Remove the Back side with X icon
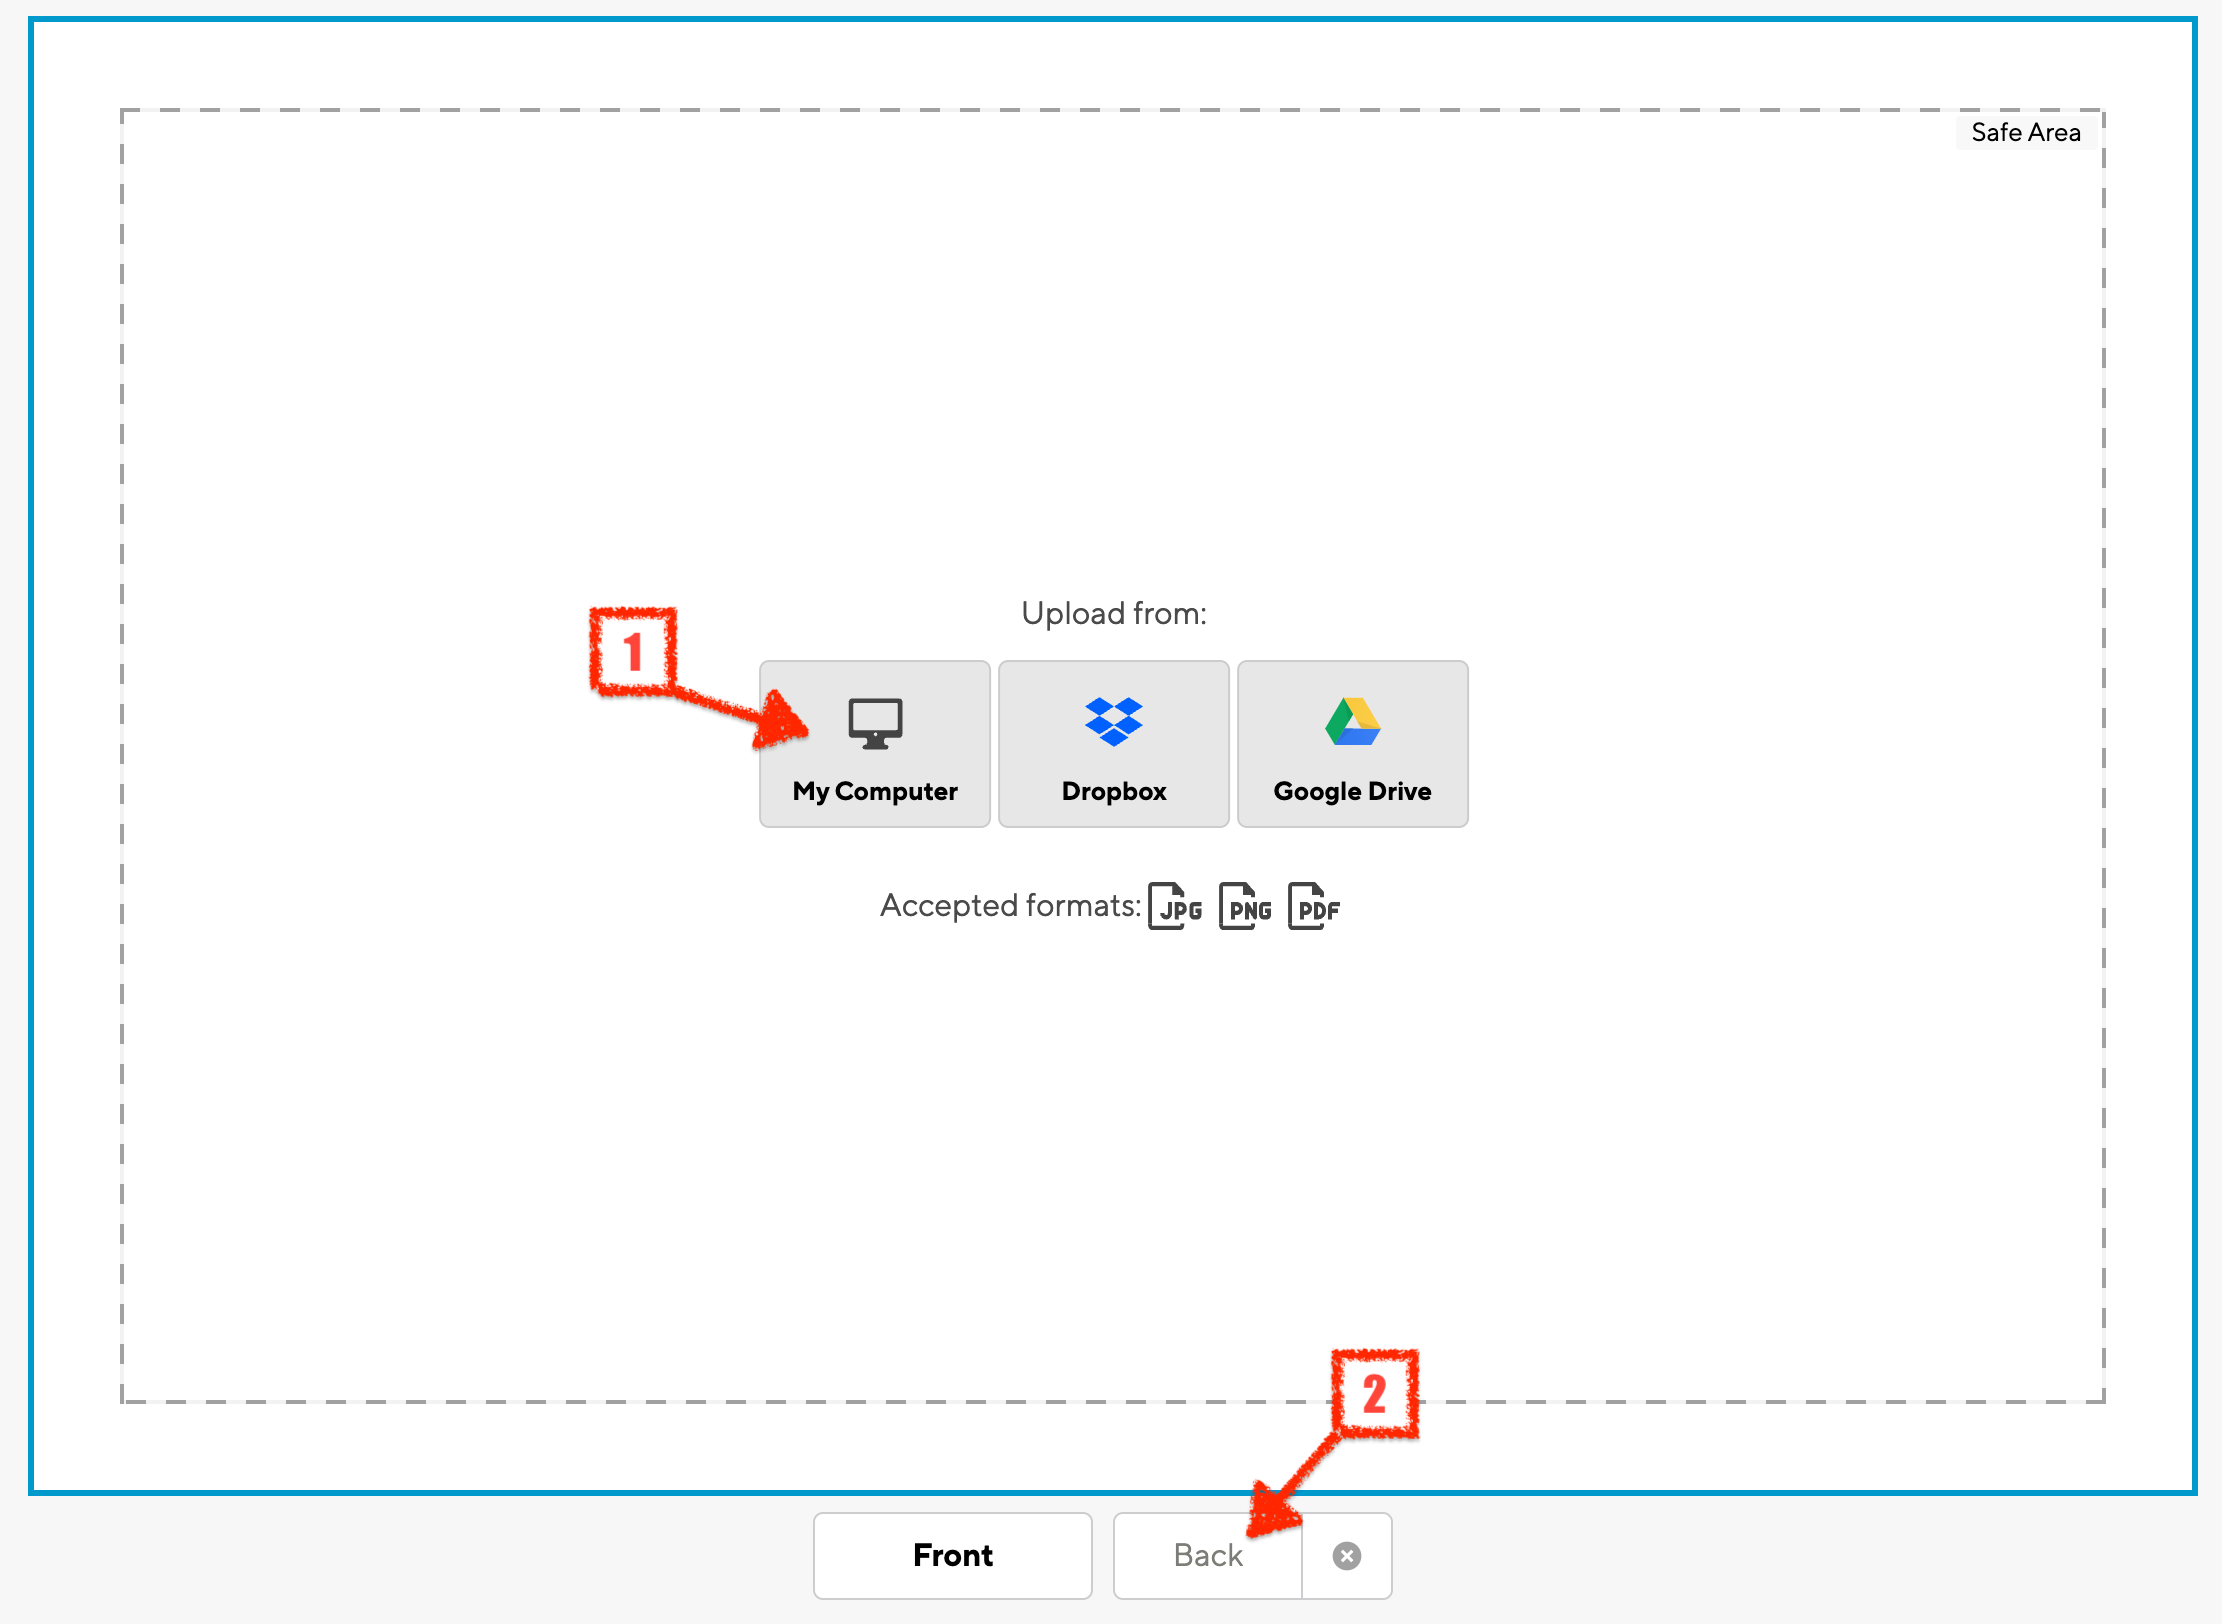 pyautogui.click(x=1346, y=1556)
